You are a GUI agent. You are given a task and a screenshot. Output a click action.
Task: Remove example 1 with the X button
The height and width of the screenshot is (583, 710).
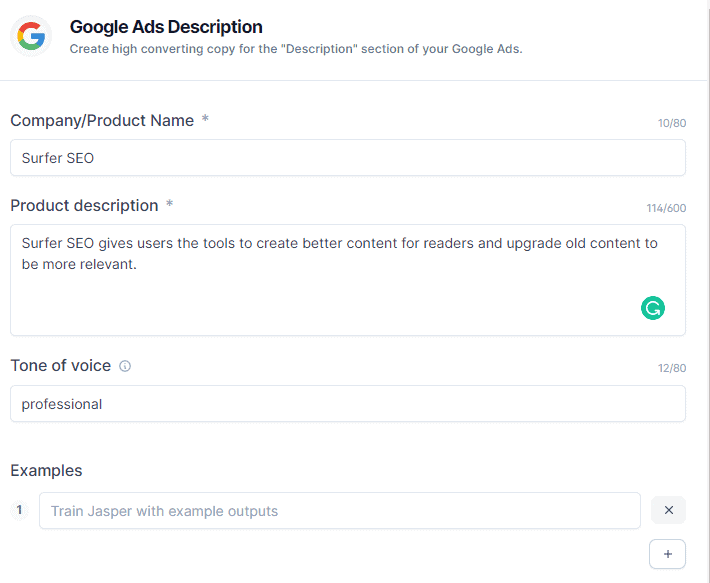[668, 510]
